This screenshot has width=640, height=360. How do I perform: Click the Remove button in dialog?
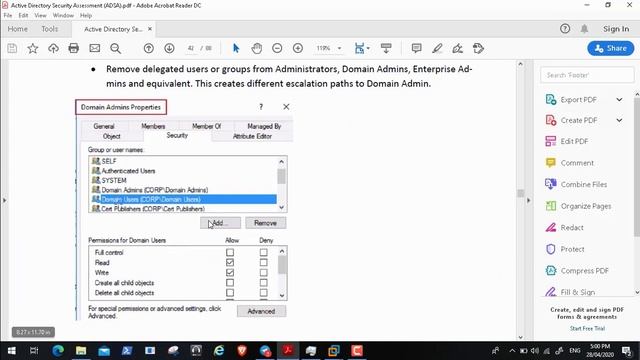(x=265, y=223)
